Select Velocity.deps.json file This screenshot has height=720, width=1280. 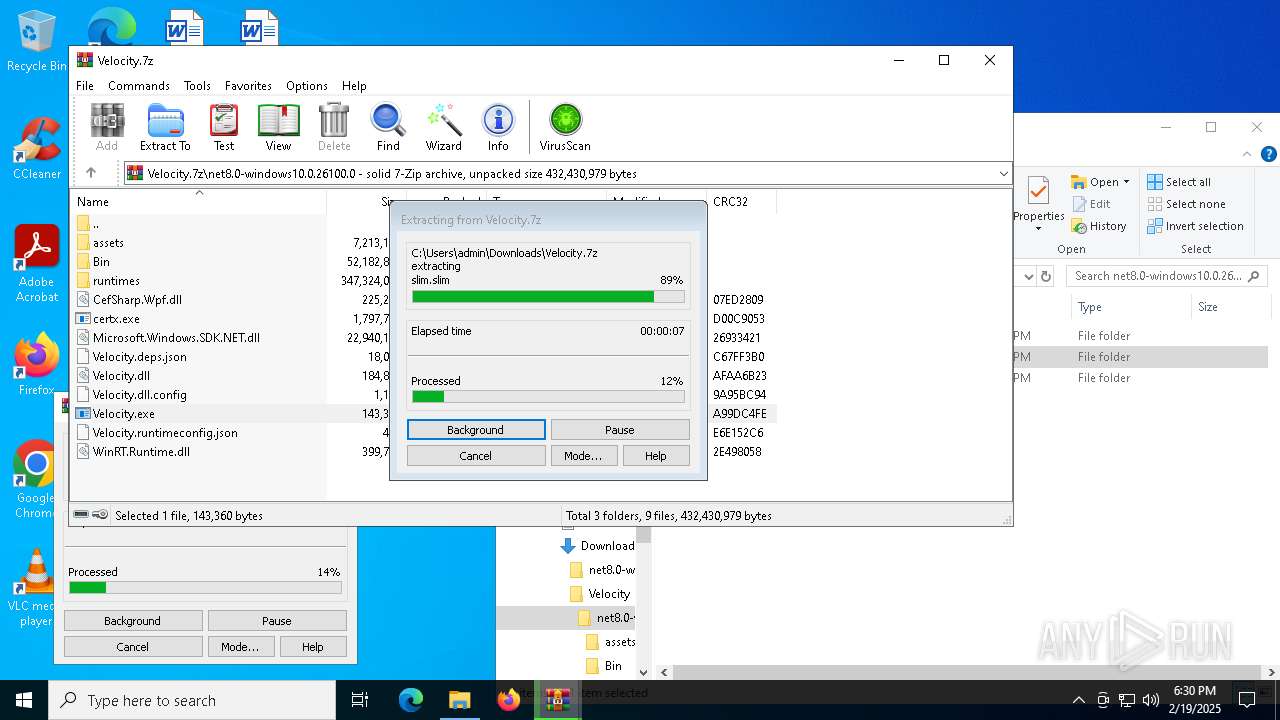pos(139,356)
